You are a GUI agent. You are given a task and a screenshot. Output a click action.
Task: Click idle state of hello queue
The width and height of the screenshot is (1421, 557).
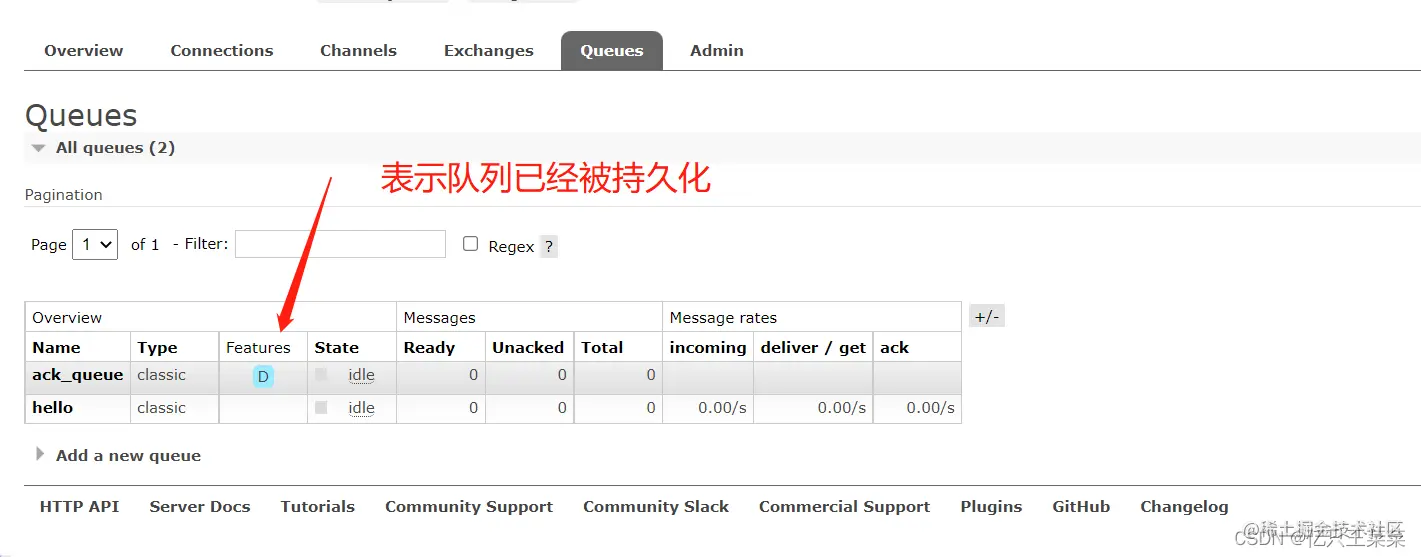361,408
